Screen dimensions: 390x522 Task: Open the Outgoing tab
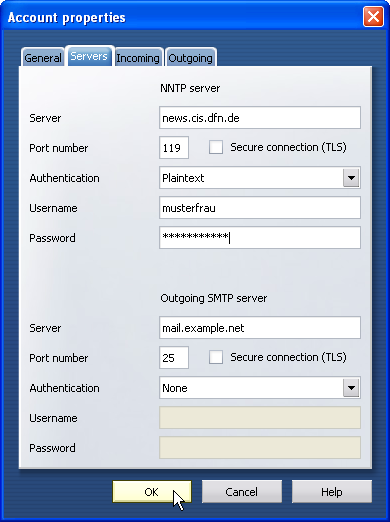coord(190,58)
